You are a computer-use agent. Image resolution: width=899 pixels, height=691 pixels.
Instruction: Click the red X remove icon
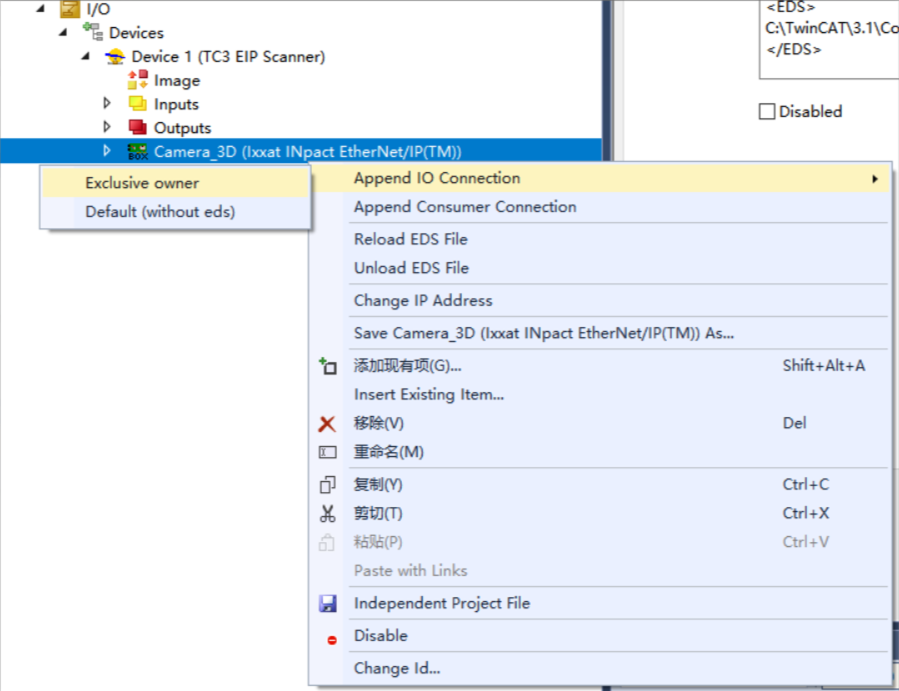click(327, 424)
